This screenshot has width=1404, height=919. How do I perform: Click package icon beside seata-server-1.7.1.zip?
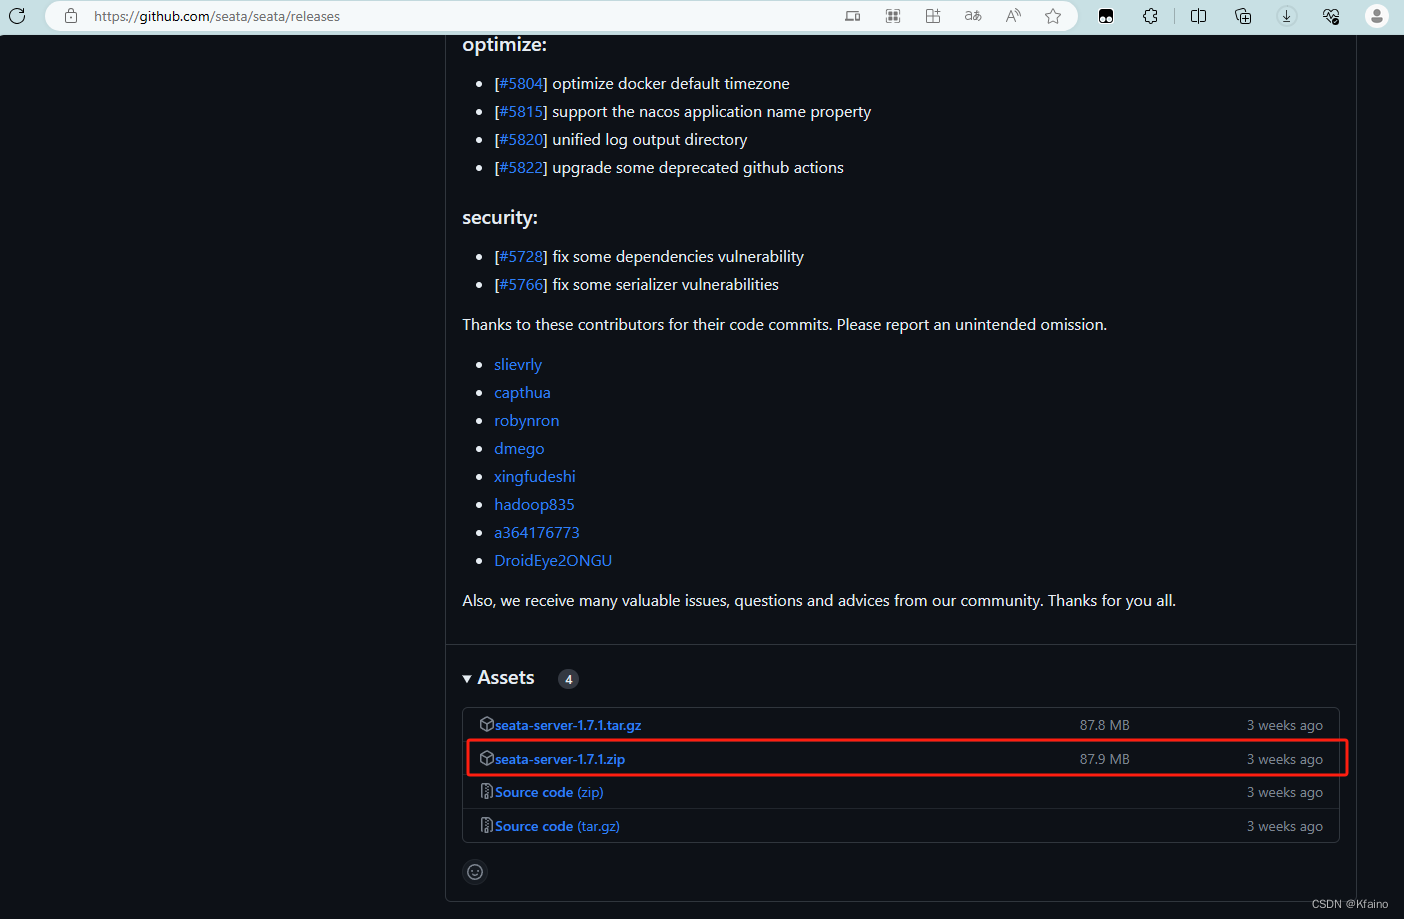[x=487, y=758]
